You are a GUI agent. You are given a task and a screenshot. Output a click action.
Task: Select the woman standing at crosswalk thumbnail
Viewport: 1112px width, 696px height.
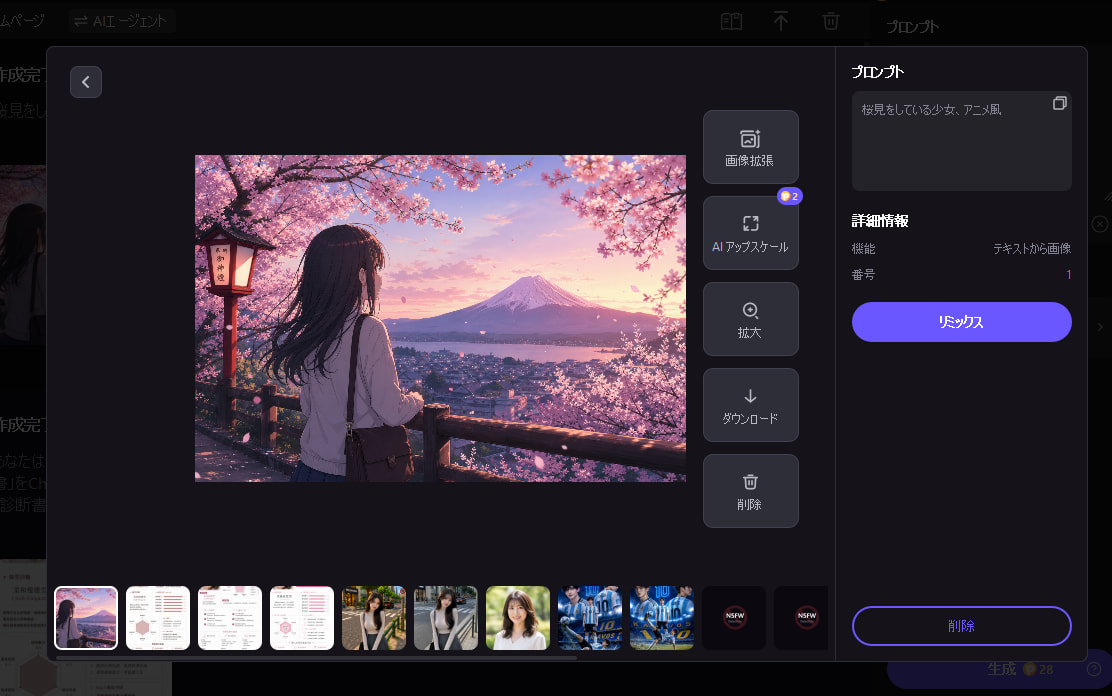[445, 618]
